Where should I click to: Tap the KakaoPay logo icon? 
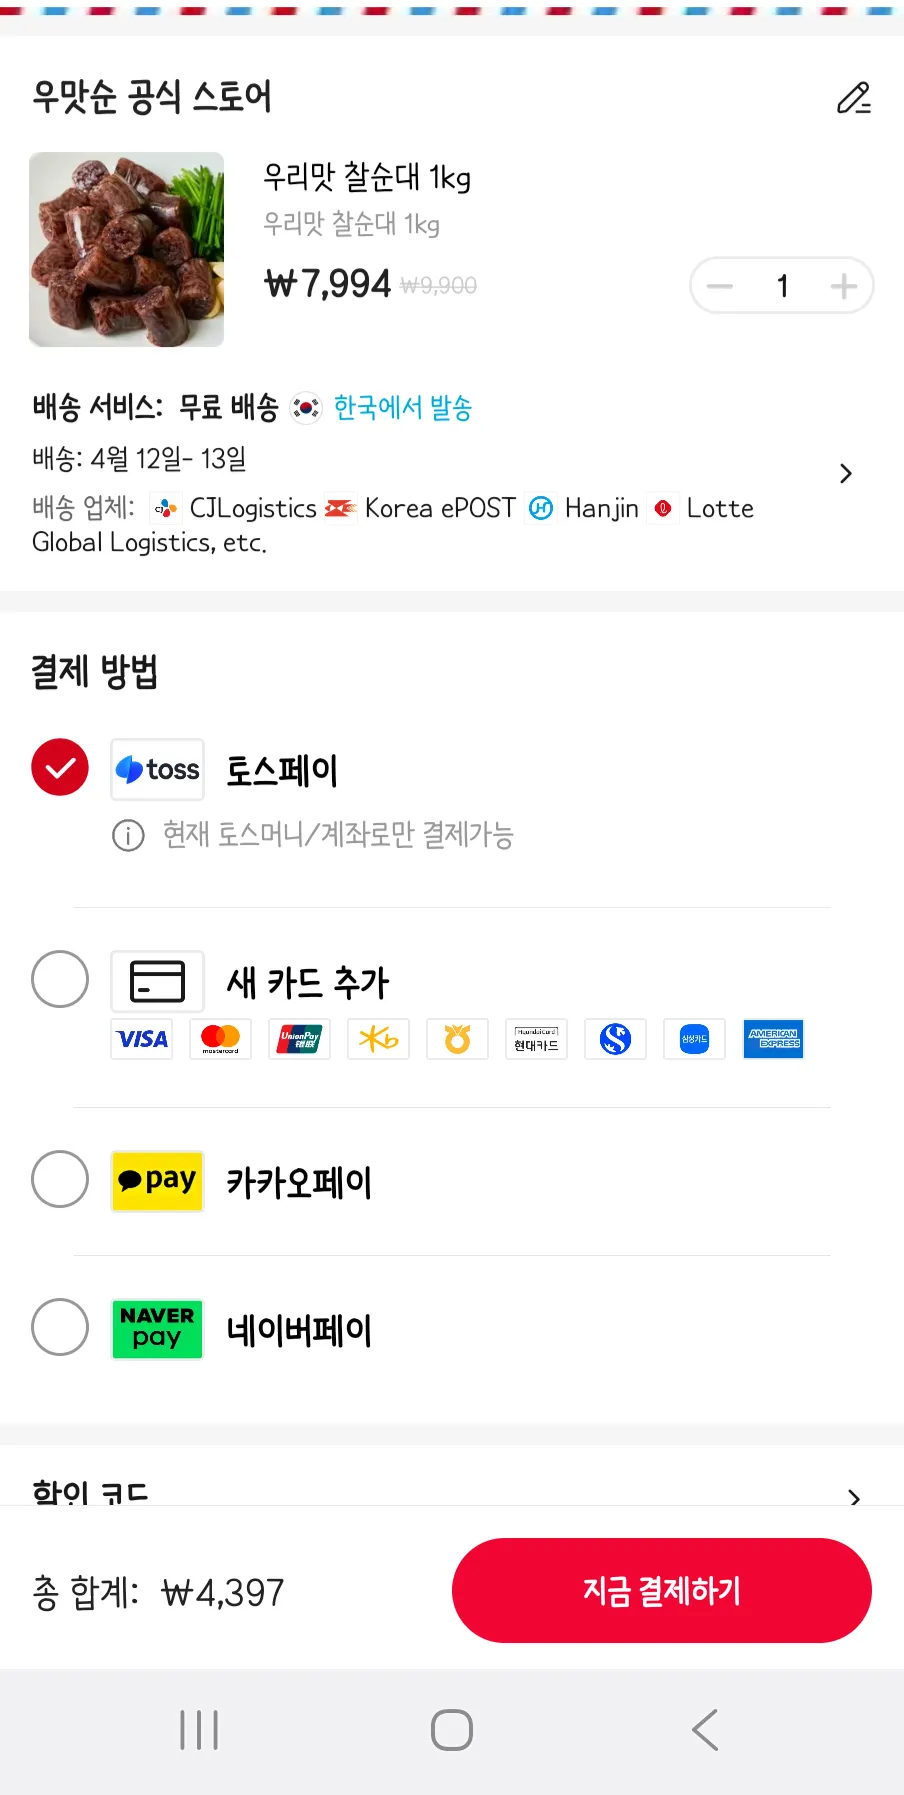157,1181
